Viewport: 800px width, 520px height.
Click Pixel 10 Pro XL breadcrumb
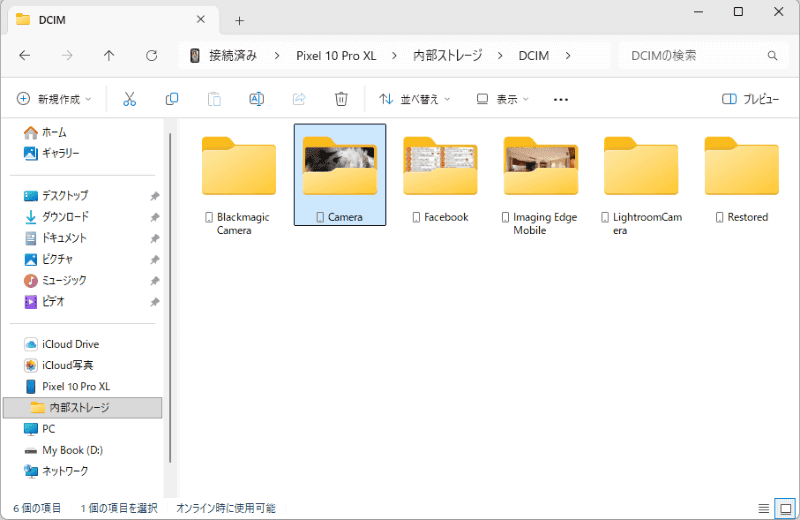pos(336,56)
